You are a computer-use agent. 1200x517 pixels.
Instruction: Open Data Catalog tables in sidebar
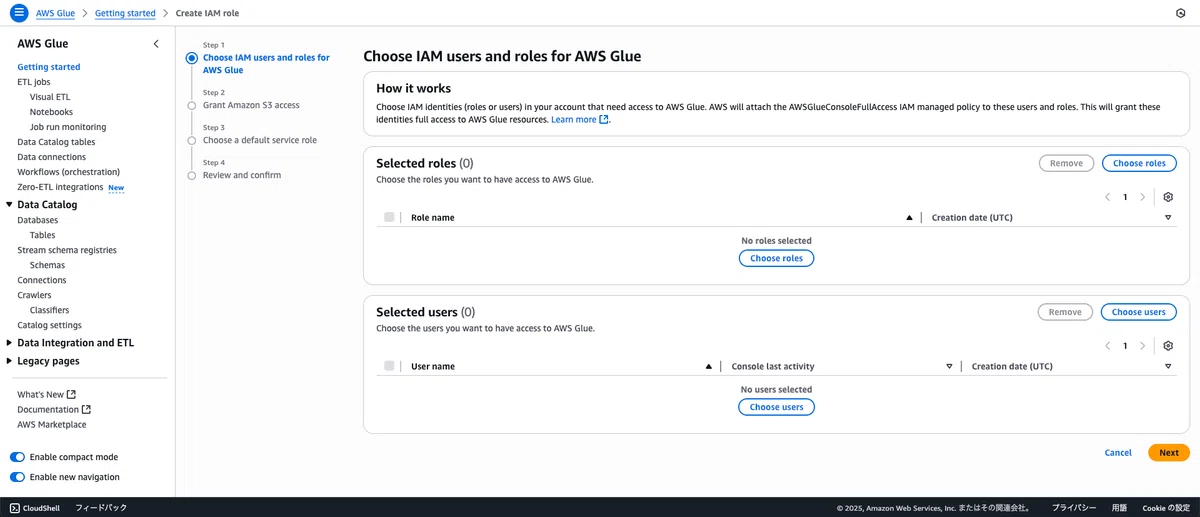click(x=56, y=142)
